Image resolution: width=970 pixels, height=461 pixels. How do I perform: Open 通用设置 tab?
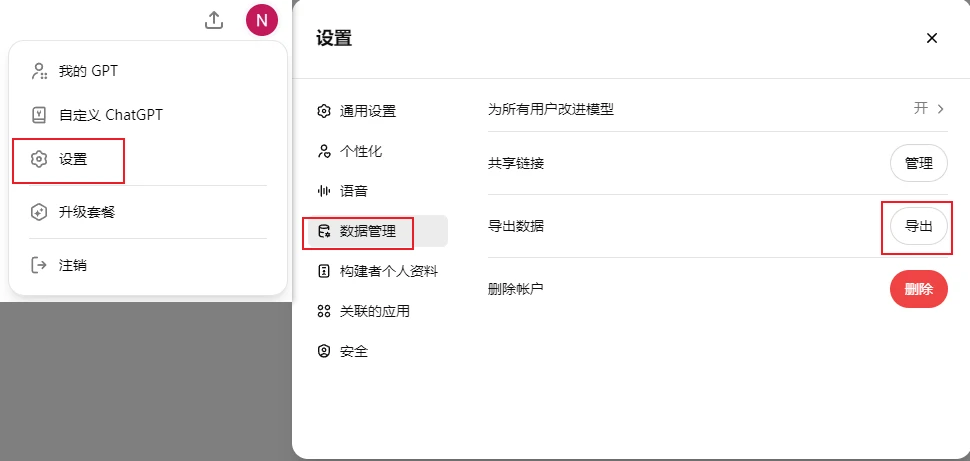tap(367, 111)
